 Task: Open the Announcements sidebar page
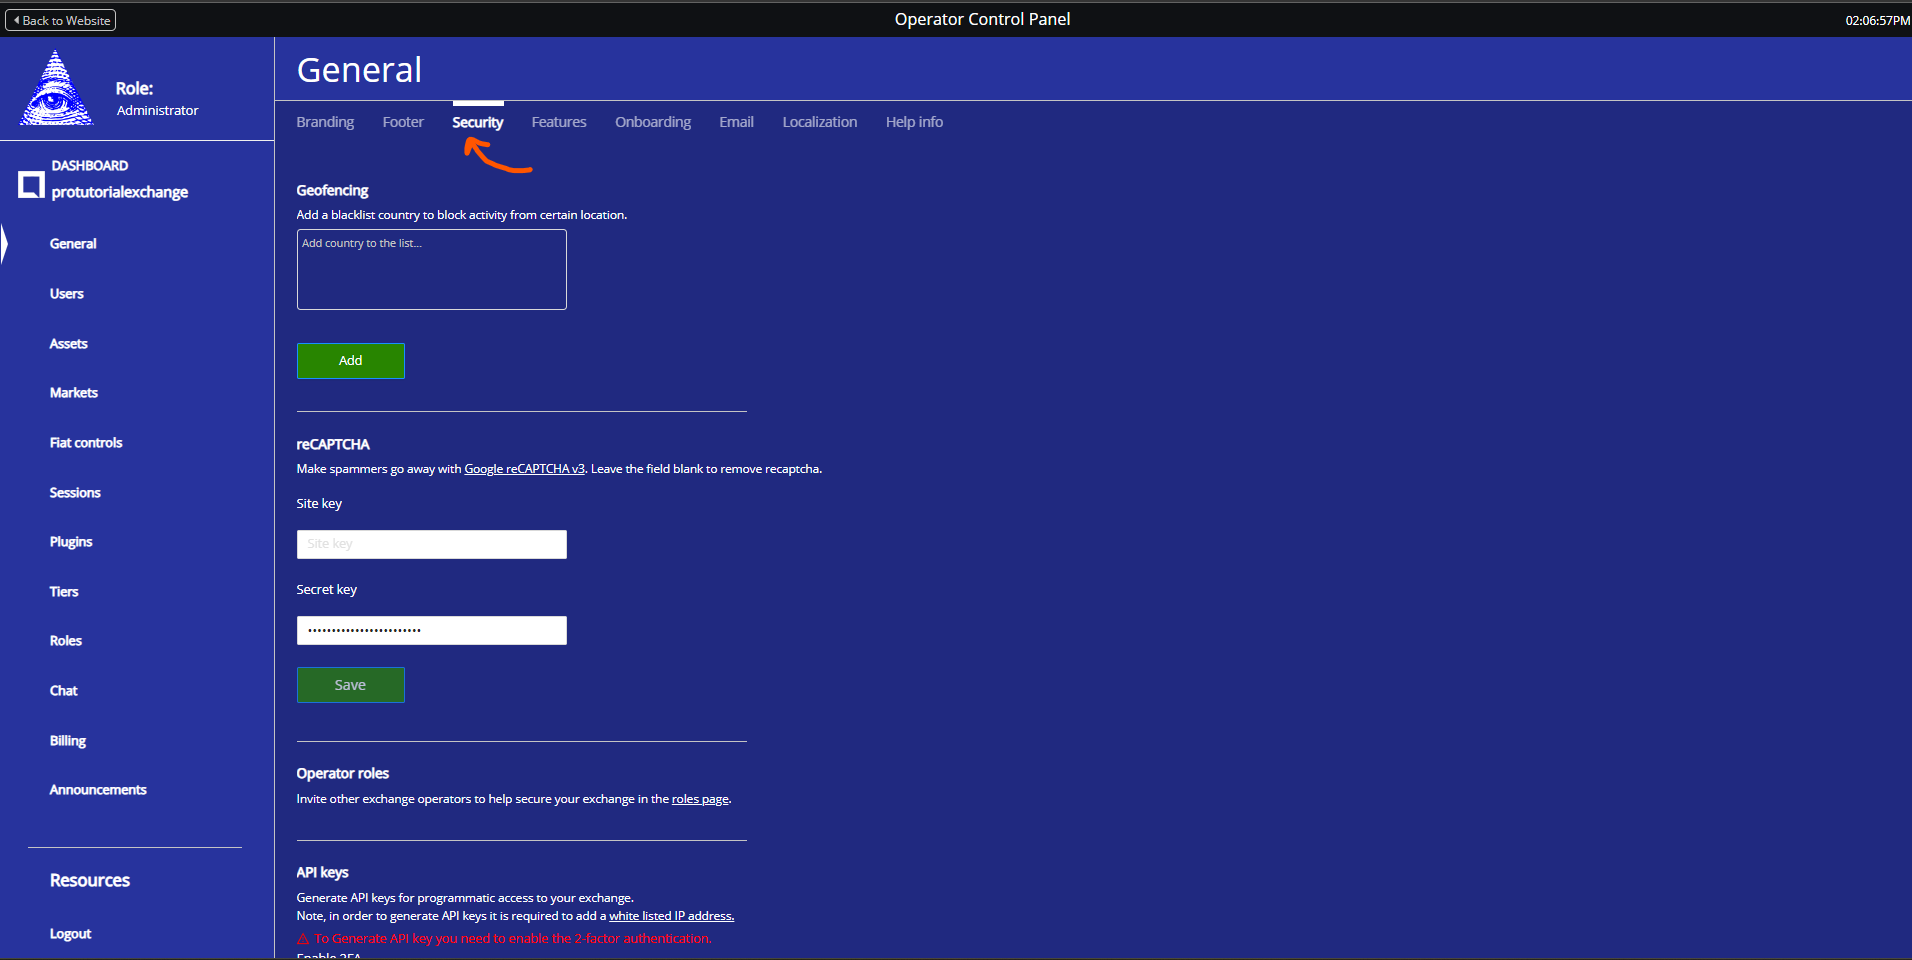pos(98,790)
